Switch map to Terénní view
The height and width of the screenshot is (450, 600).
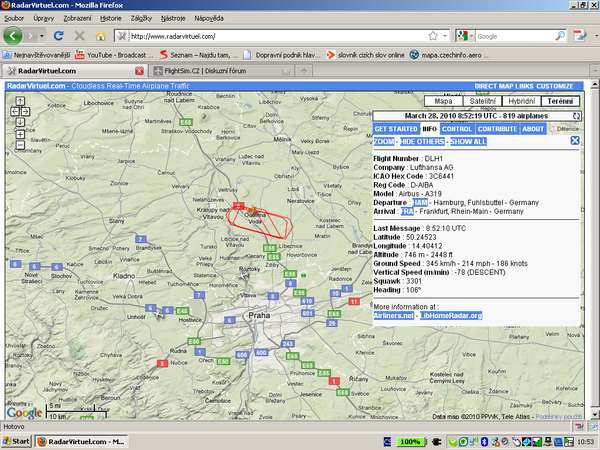pos(560,101)
